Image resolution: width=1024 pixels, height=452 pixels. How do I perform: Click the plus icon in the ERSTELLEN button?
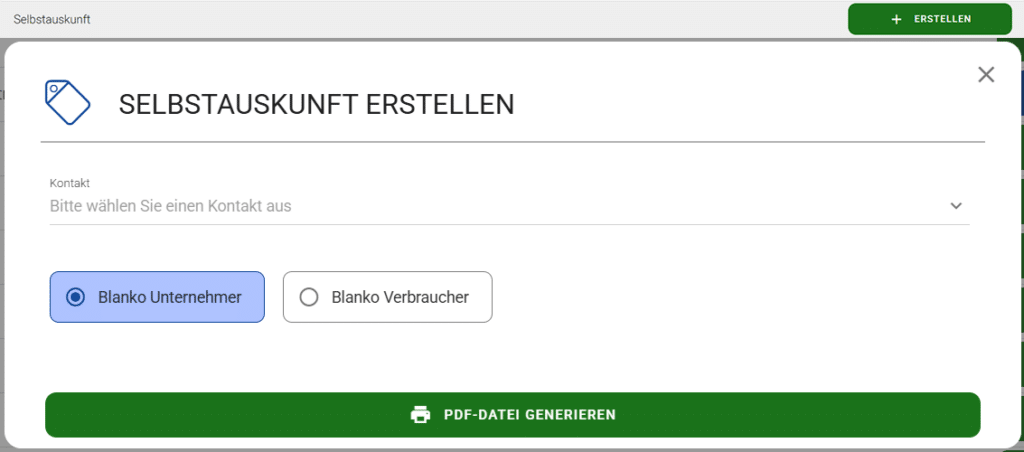pos(896,19)
